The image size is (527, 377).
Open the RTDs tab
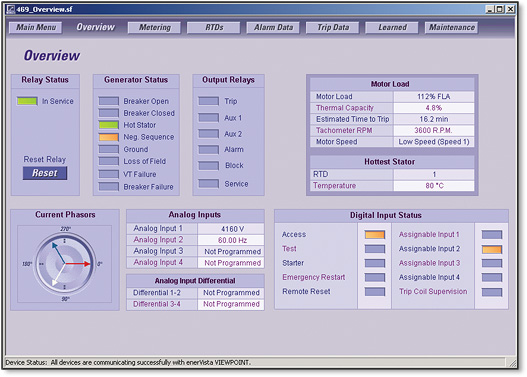click(214, 28)
